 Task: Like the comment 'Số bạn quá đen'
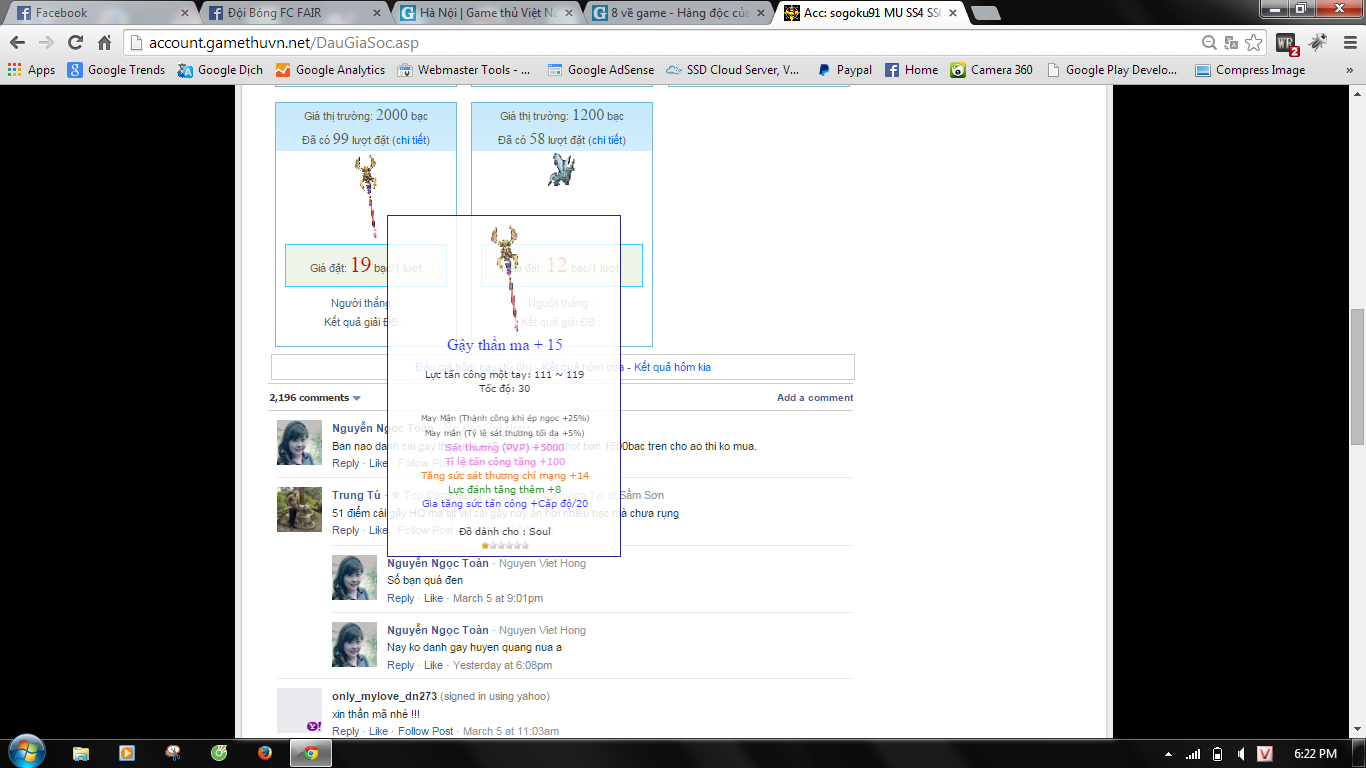point(433,598)
